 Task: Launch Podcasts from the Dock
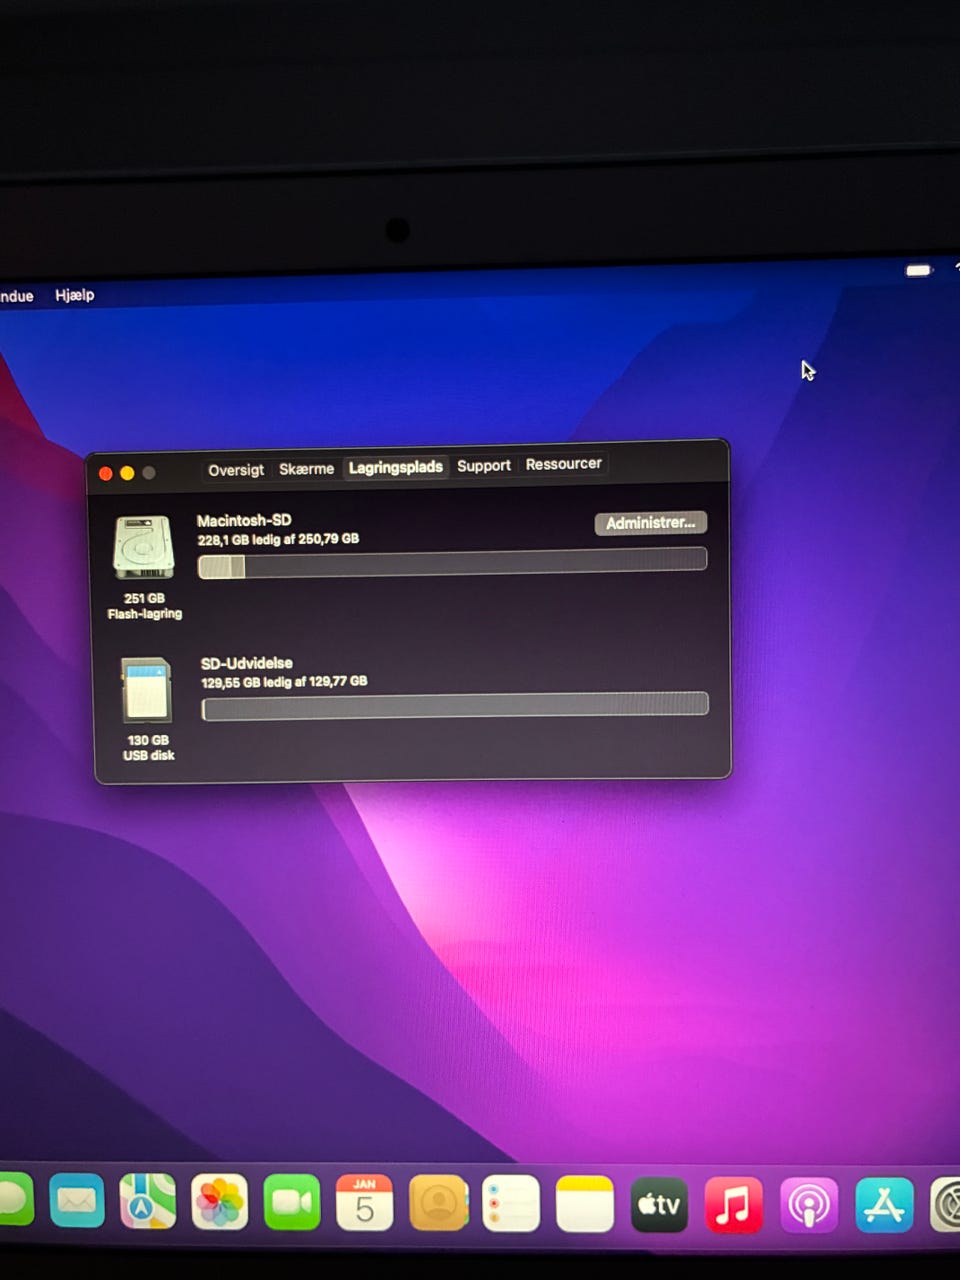point(809,1205)
